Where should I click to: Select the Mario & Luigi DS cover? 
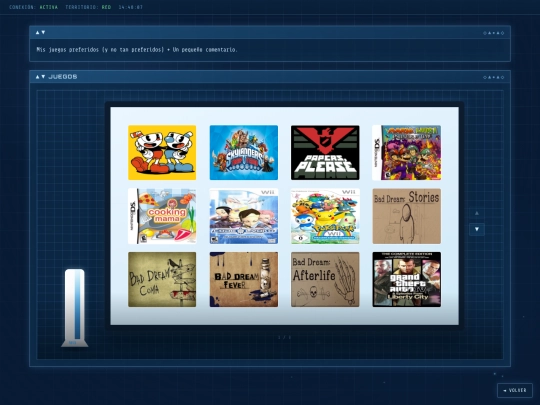pos(407,153)
